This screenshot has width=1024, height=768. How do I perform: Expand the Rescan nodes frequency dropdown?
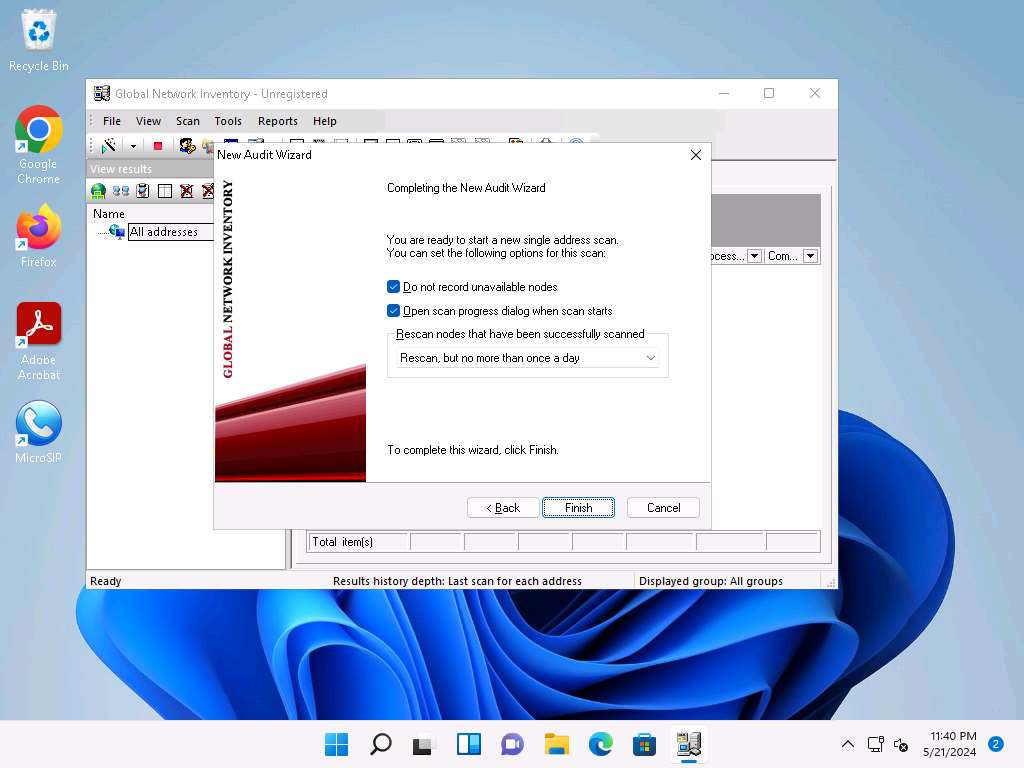coord(650,358)
